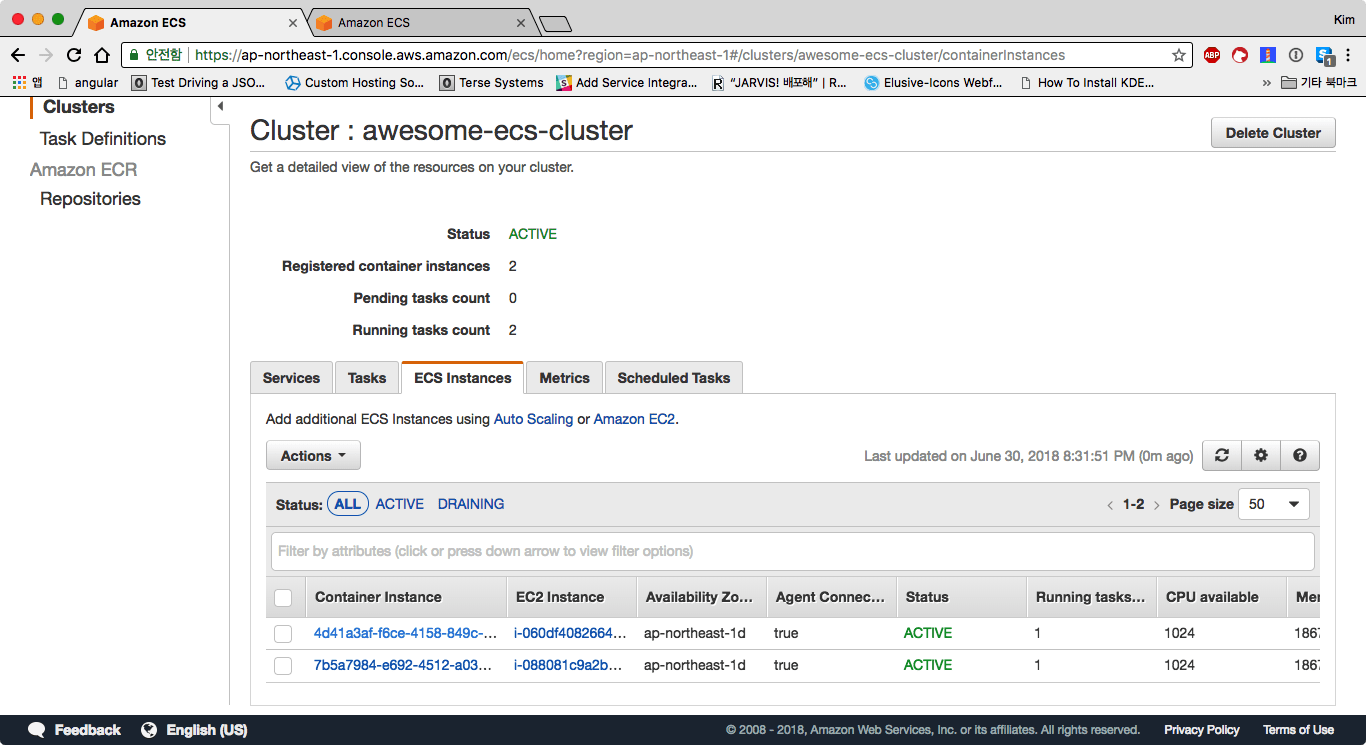The height and width of the screenshot is (745, 1366).
Task: Open the Actions dropdown menu
Action: click(313, 455)
